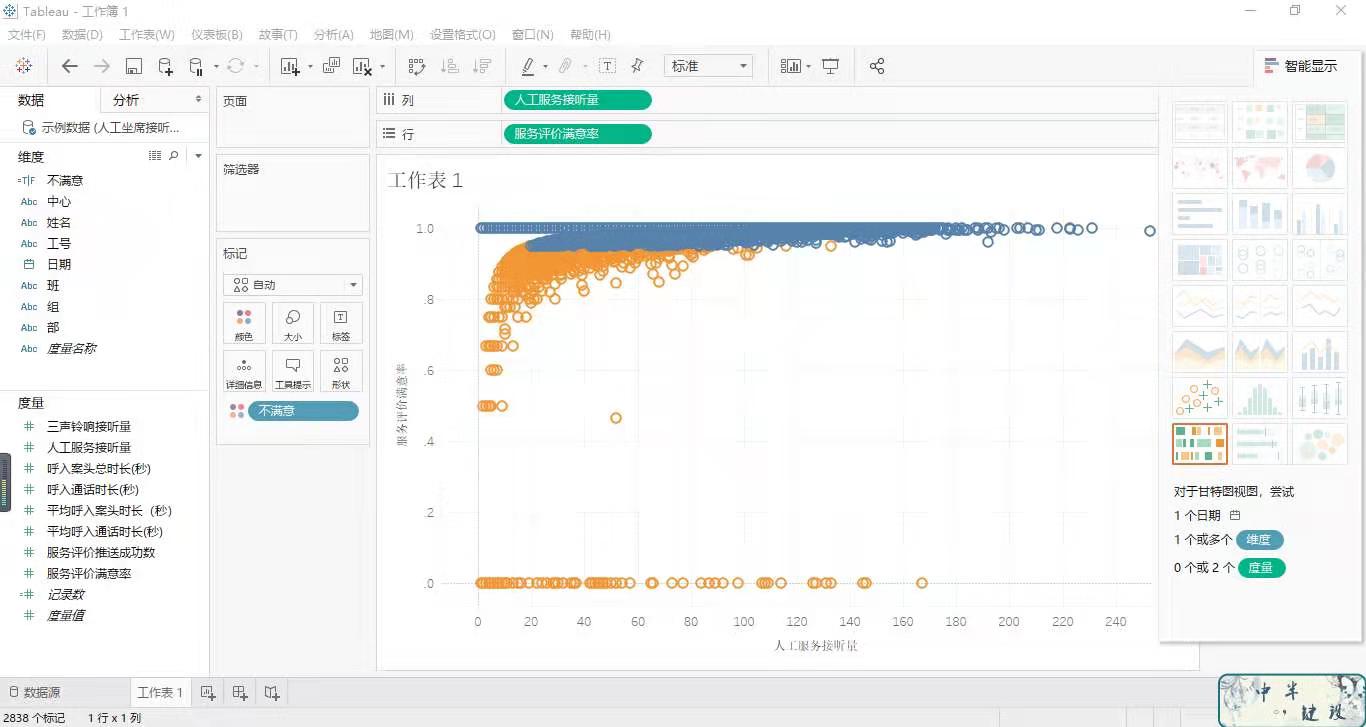Open the dimensions pane dropdown arrow
The width and height of the screenshot is (1366, 727).
[198, 156]
